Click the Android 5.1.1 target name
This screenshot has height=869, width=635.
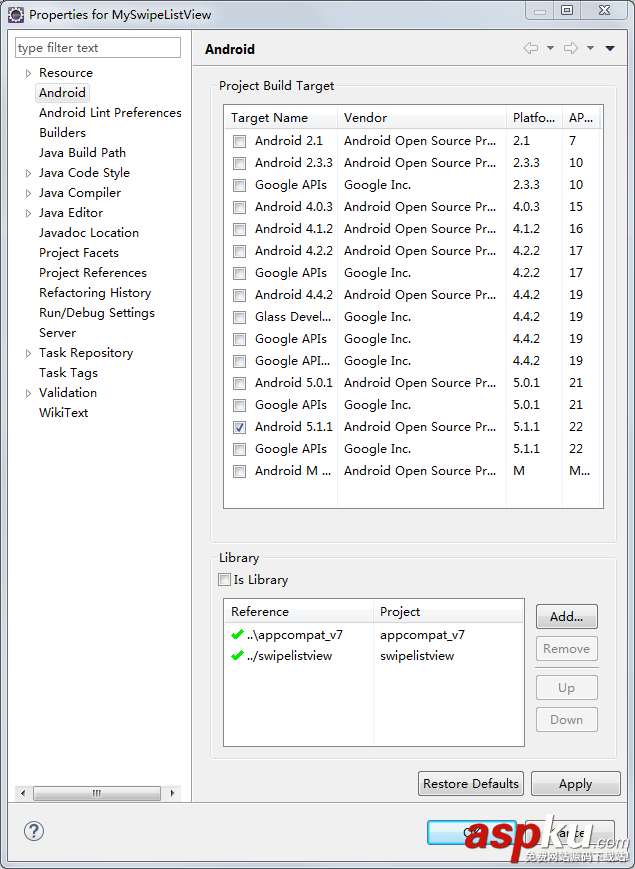294,427
